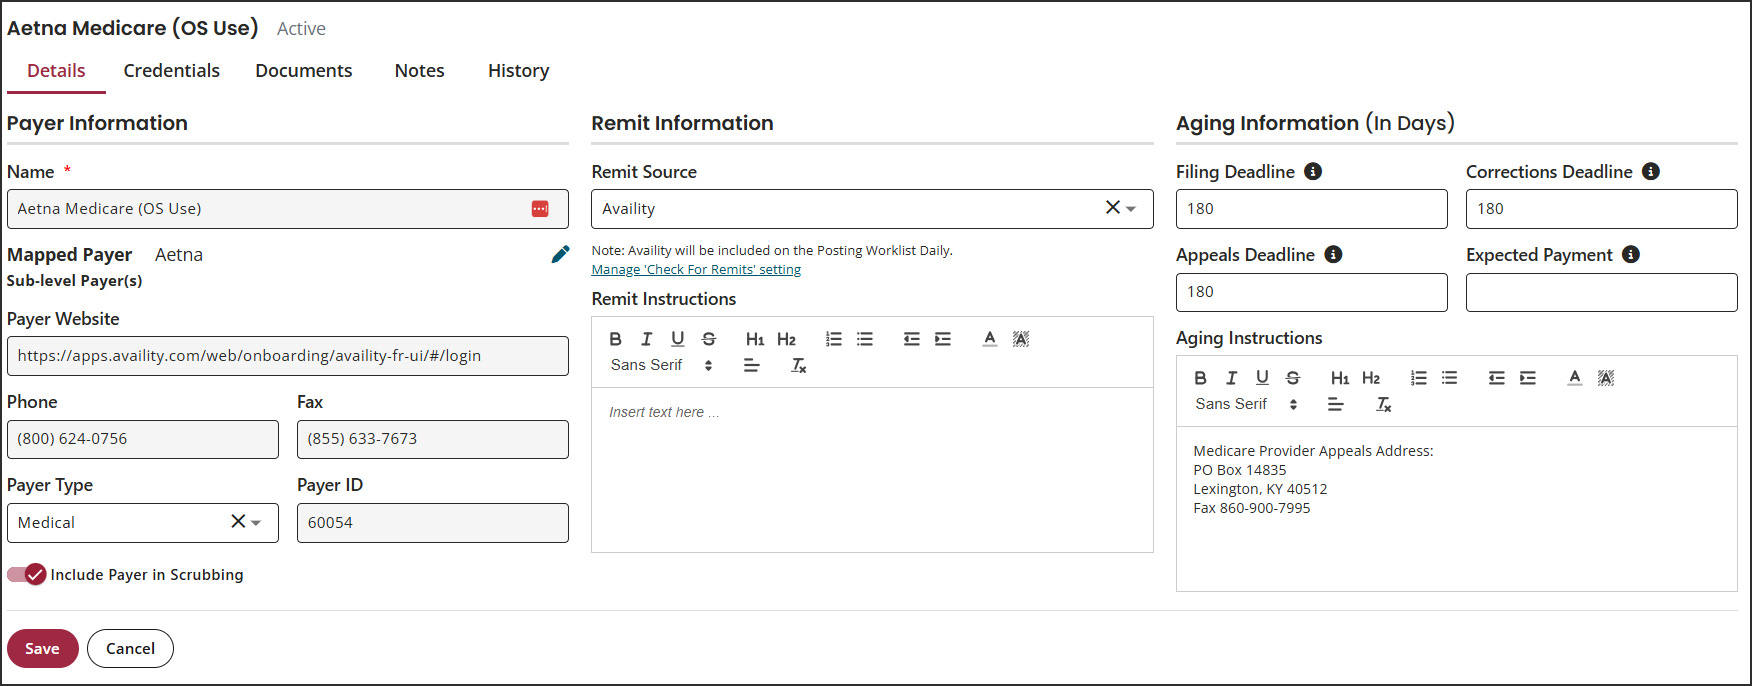Clear formatting in Remit Instructions editor
This screenshot has width=1752, height=686.
[798, 366]
